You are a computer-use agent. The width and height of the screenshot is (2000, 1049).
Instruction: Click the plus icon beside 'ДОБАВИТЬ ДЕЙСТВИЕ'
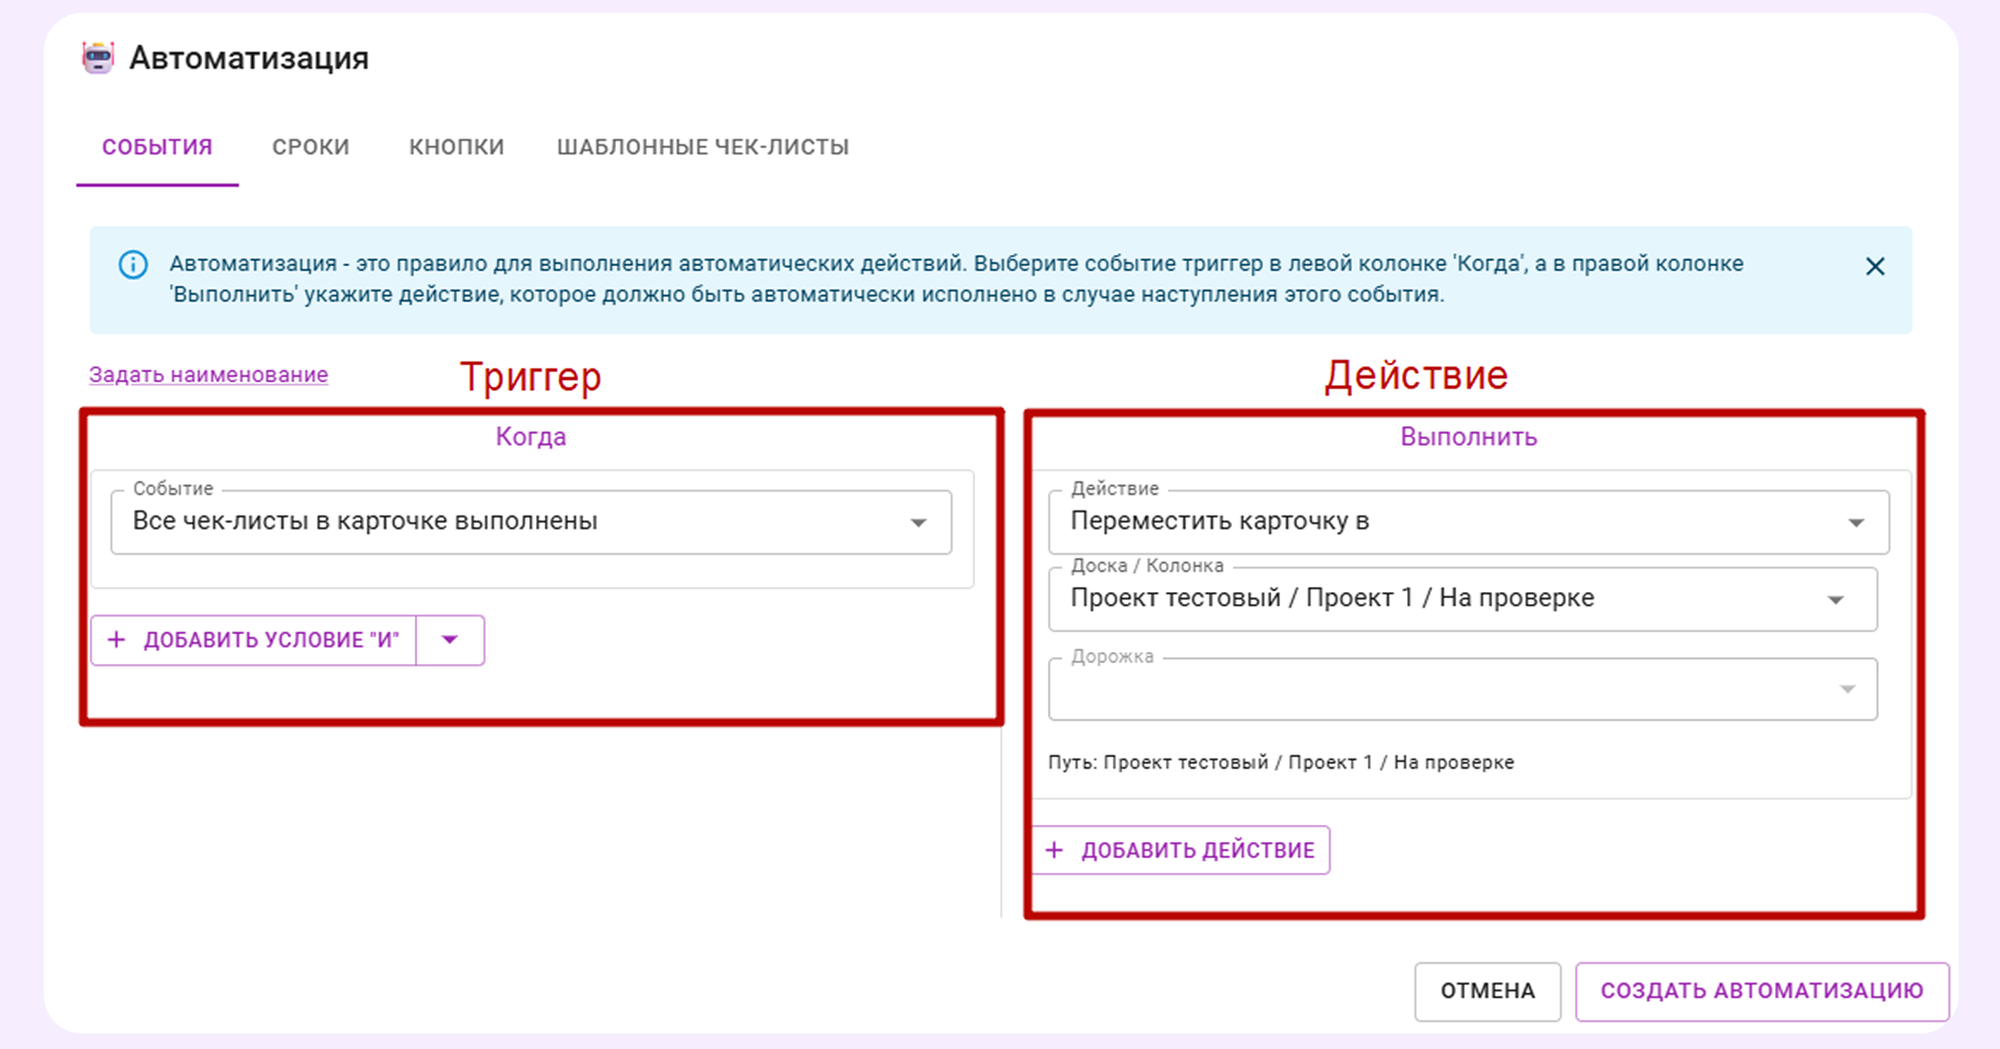(1053, 849)
